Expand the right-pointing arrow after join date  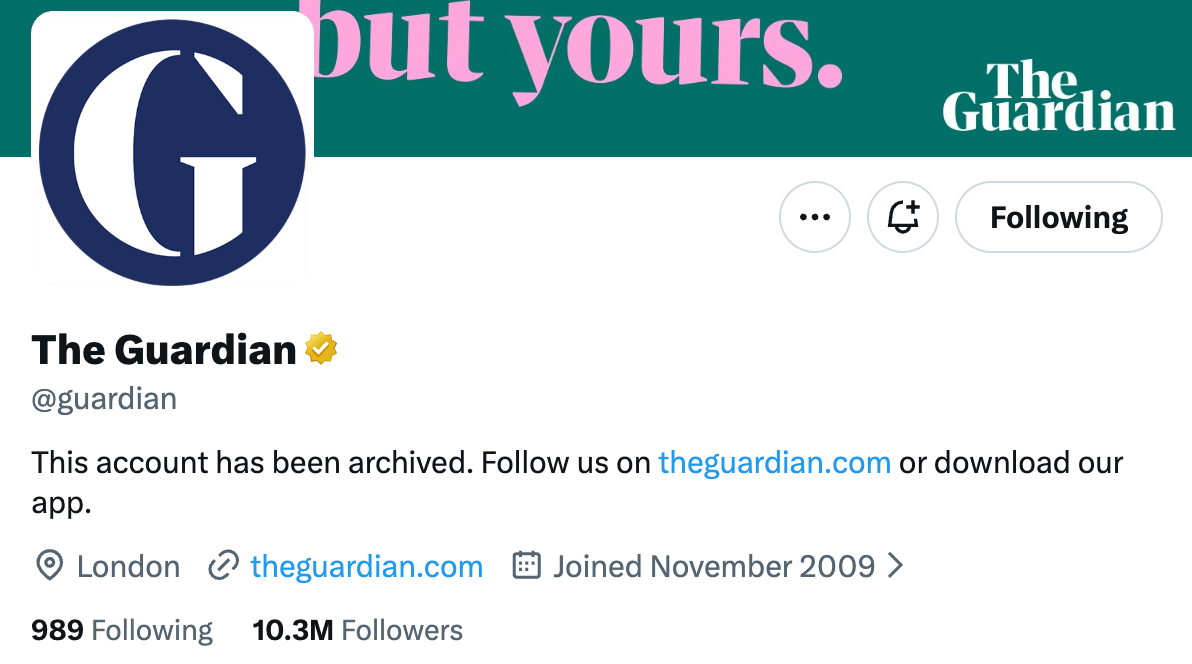895,566
